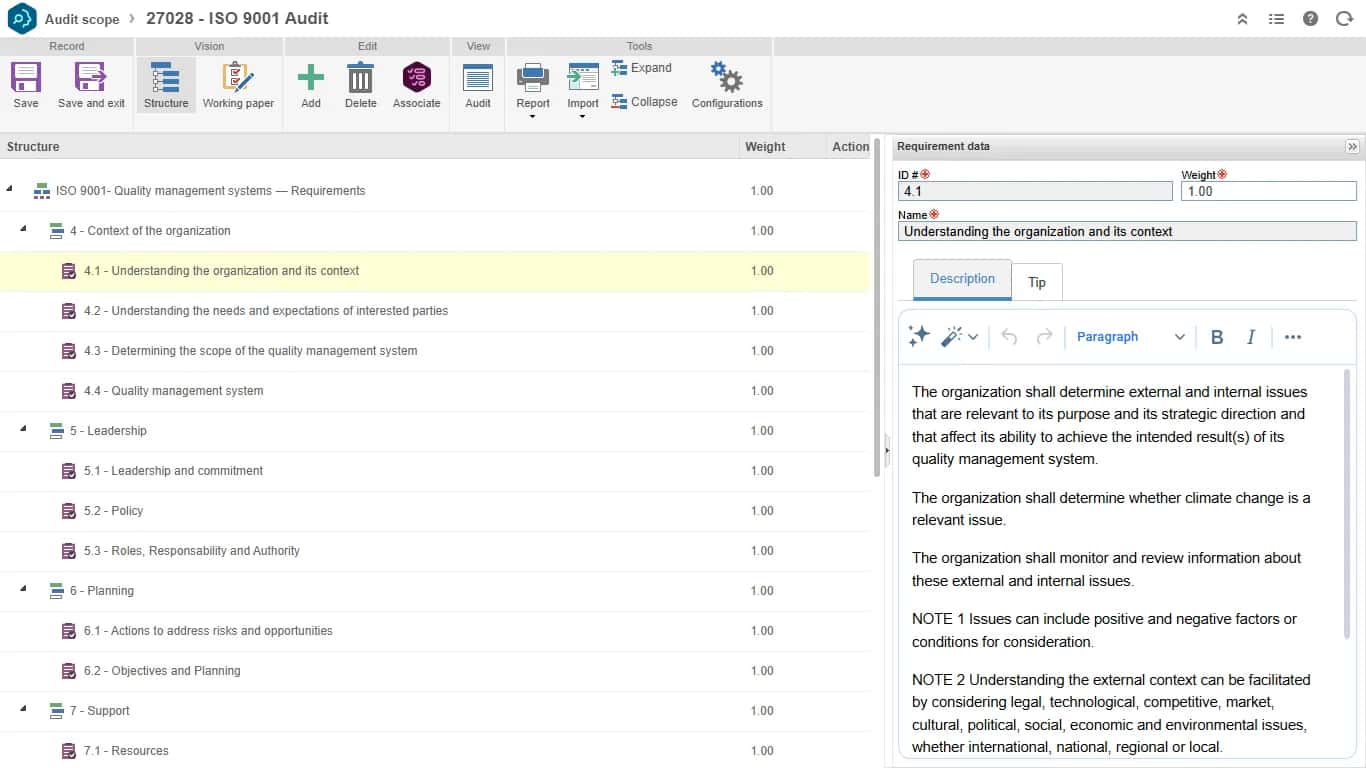Collapse the 7 - Support node

pyautogui.click(x=23, y=710)
